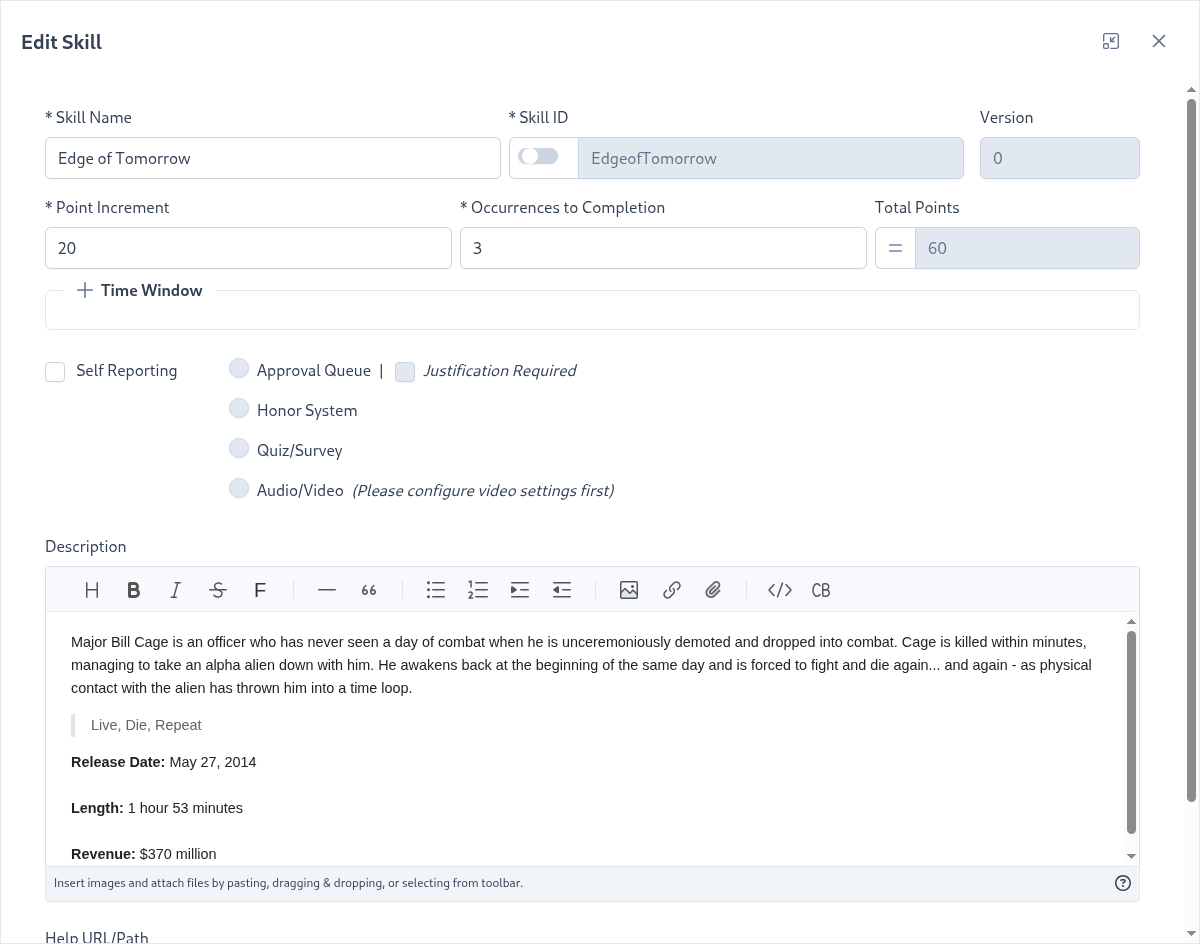Click the Occurrences to Completion input

663,248
